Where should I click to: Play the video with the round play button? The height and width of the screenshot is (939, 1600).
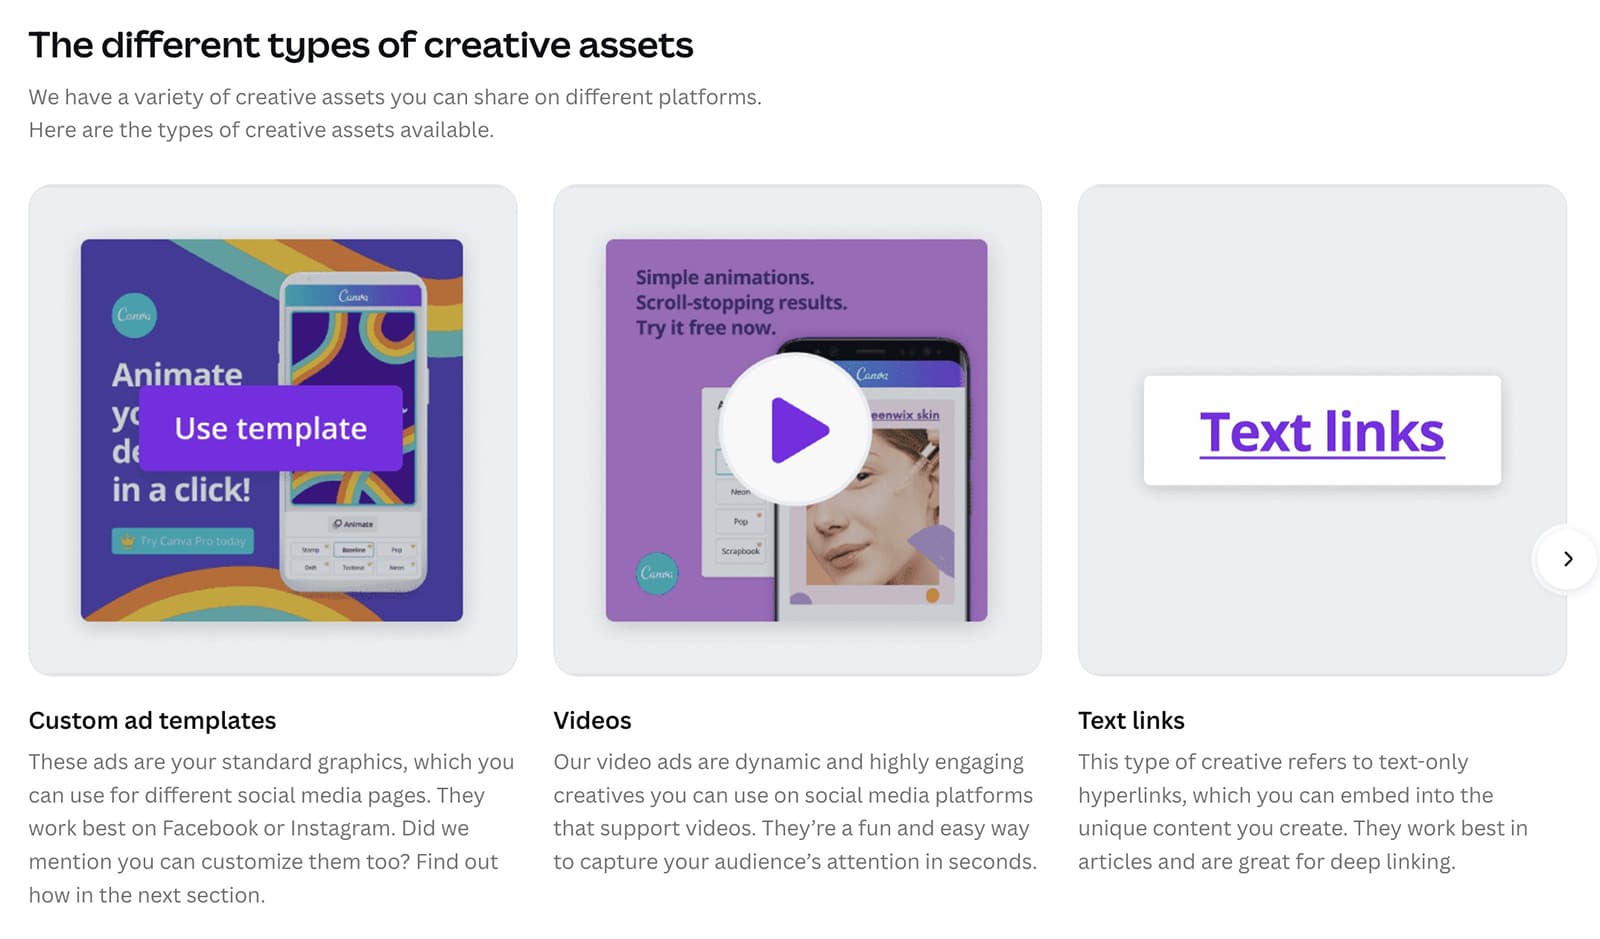[796, 429]
